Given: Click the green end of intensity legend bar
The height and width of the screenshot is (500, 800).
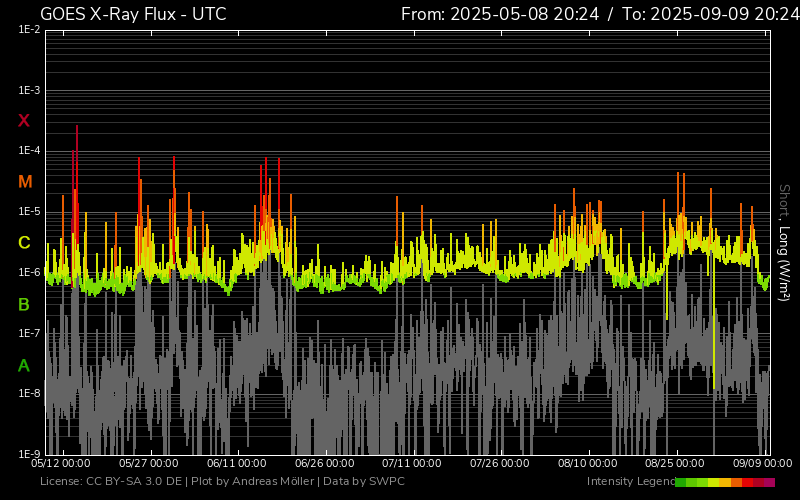Looking at the screenshot, I should (x=681, y=482).
